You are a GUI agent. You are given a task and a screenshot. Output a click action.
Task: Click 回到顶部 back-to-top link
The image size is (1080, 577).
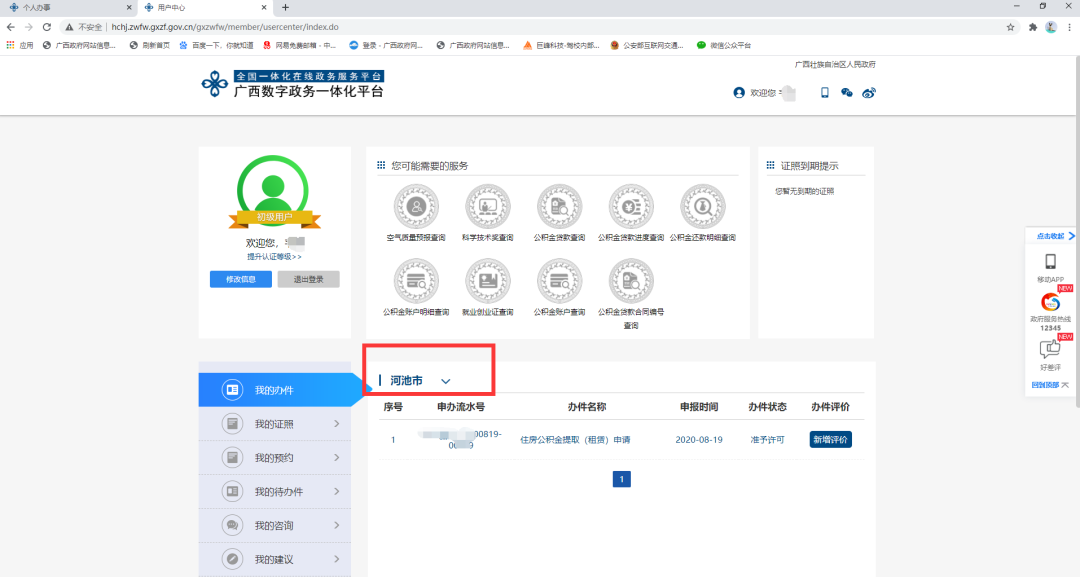pyautogui.click(x=1050, y=385)
